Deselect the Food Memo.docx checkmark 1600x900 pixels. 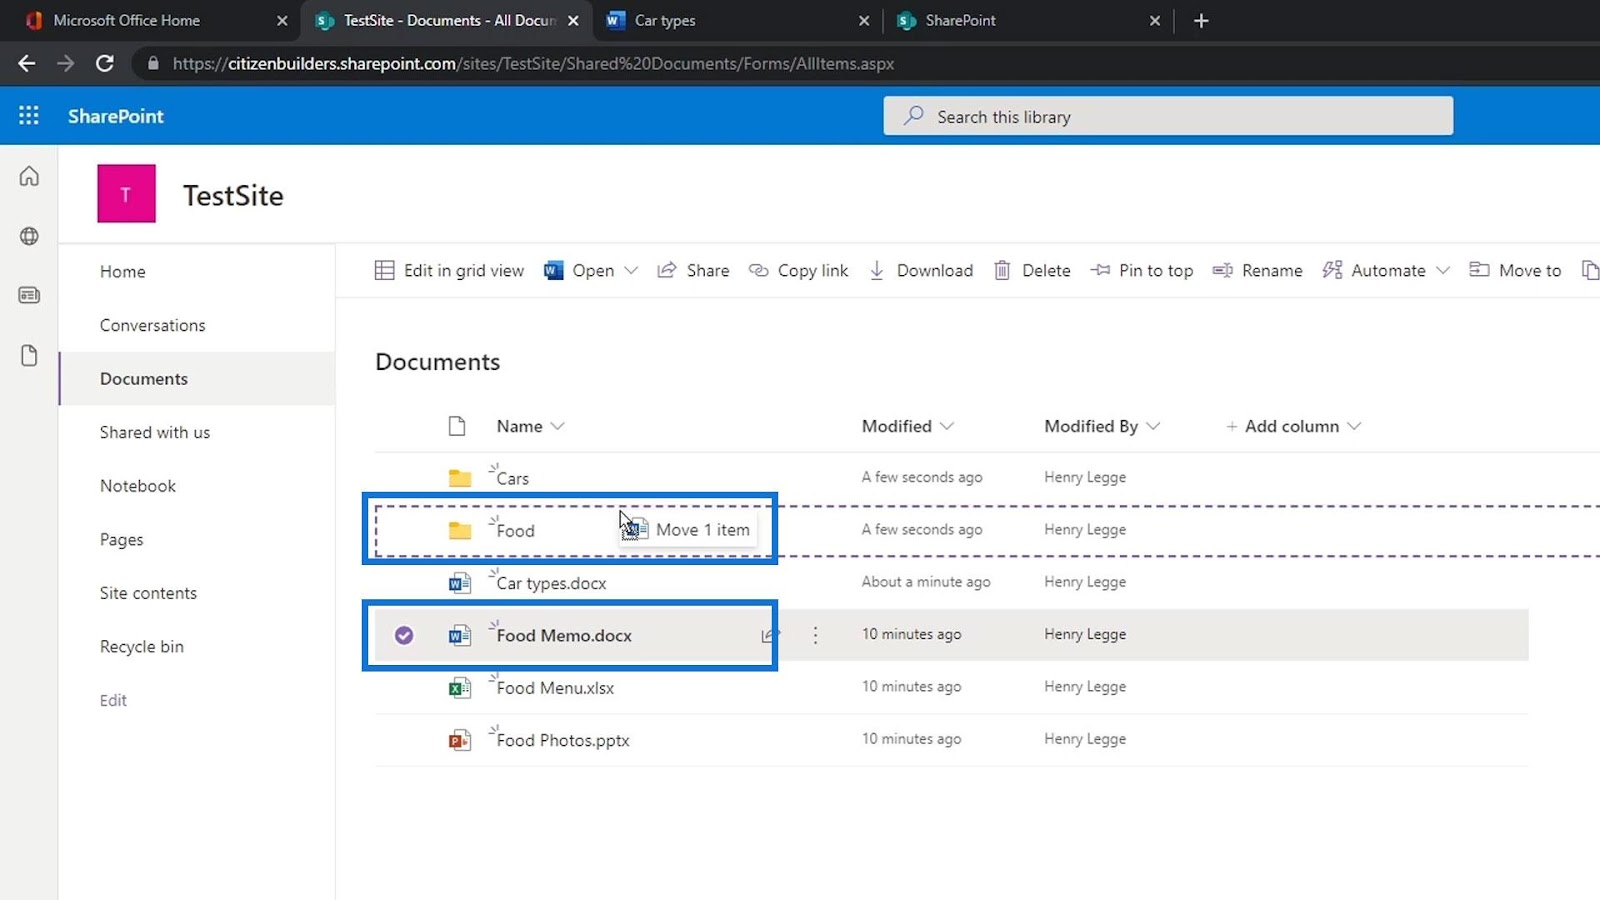coord(404,635)
